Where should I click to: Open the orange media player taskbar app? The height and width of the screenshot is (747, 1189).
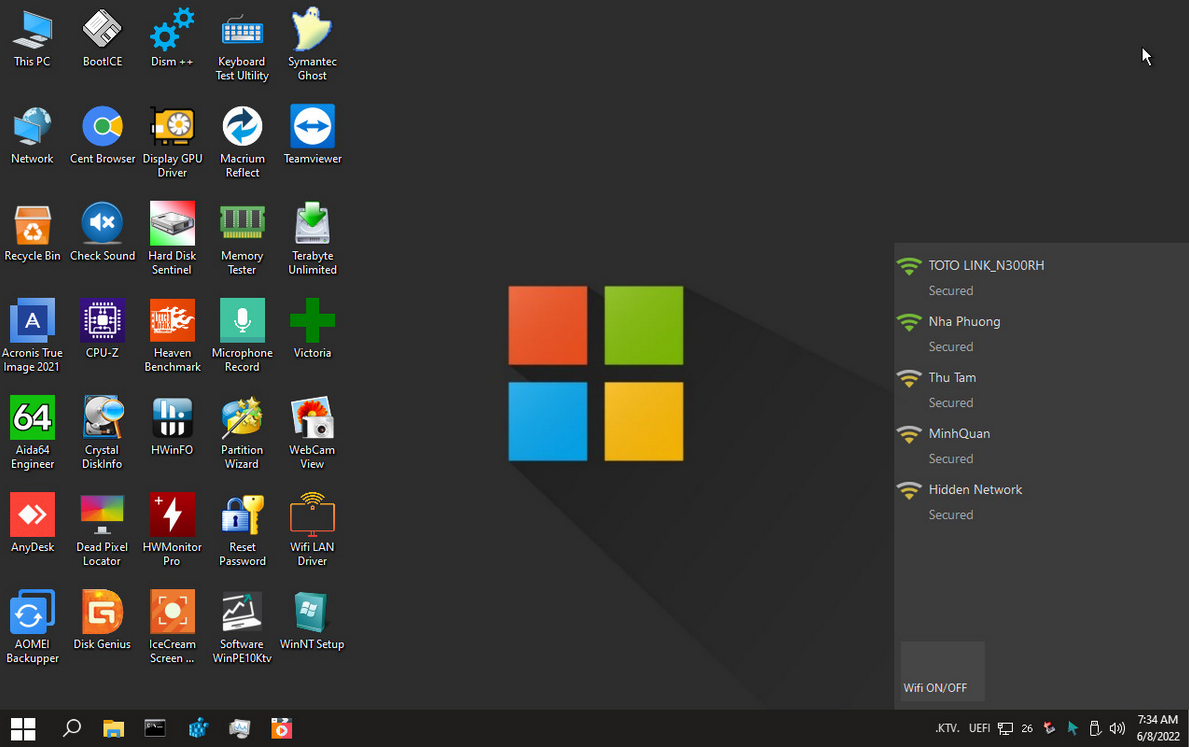[x=281, y=729]
